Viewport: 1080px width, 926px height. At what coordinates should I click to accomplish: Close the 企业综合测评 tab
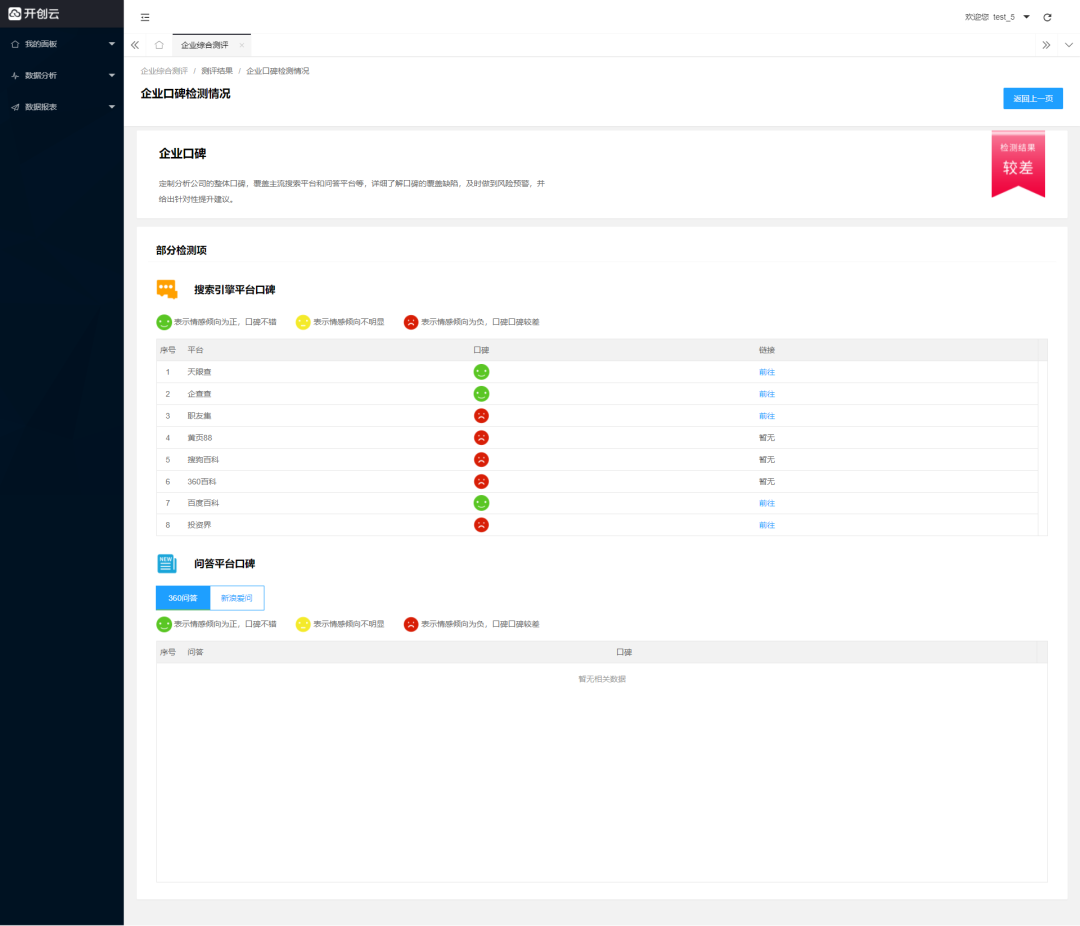click(241, 45)
